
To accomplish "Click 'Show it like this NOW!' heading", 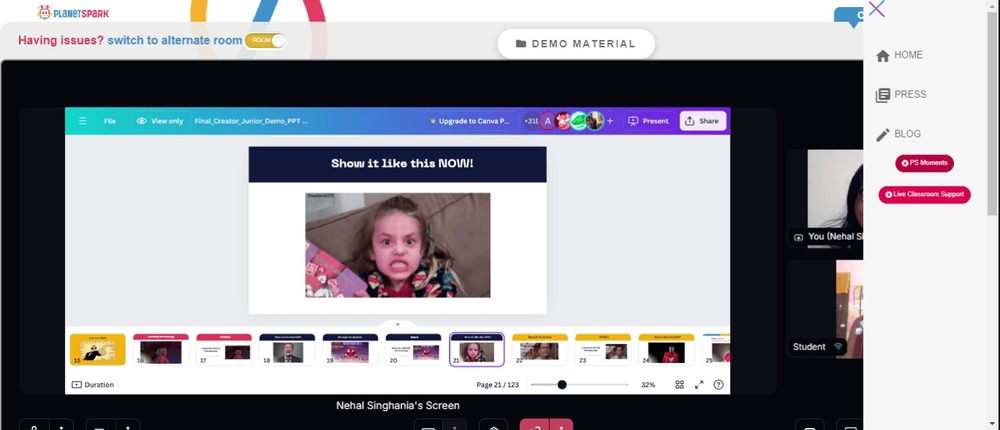I will 402,163.
